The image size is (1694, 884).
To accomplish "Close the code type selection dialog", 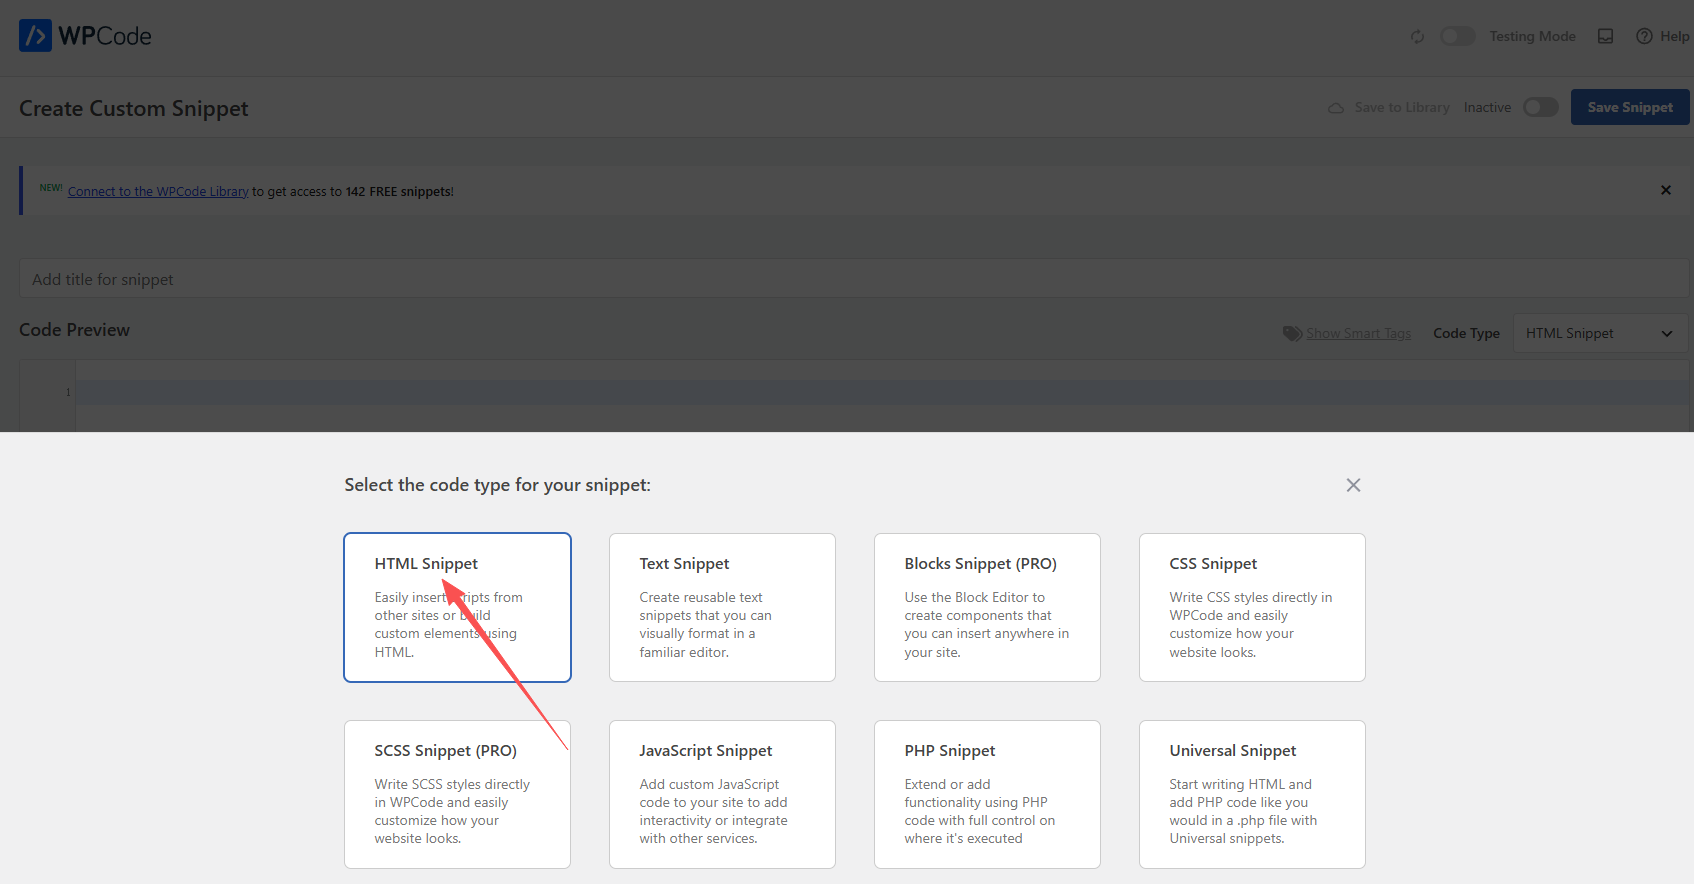I will point(1353,485).
